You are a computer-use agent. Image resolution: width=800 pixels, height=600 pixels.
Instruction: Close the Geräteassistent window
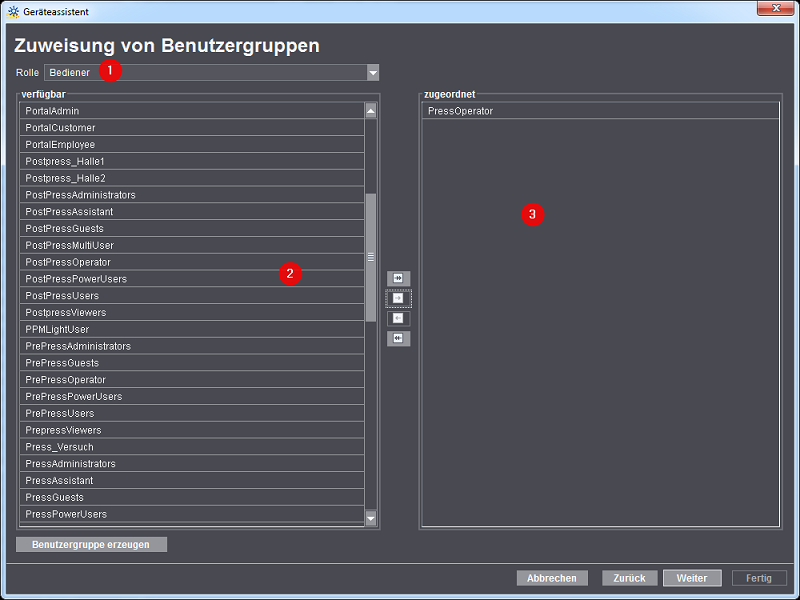click(x=775, y=10)
